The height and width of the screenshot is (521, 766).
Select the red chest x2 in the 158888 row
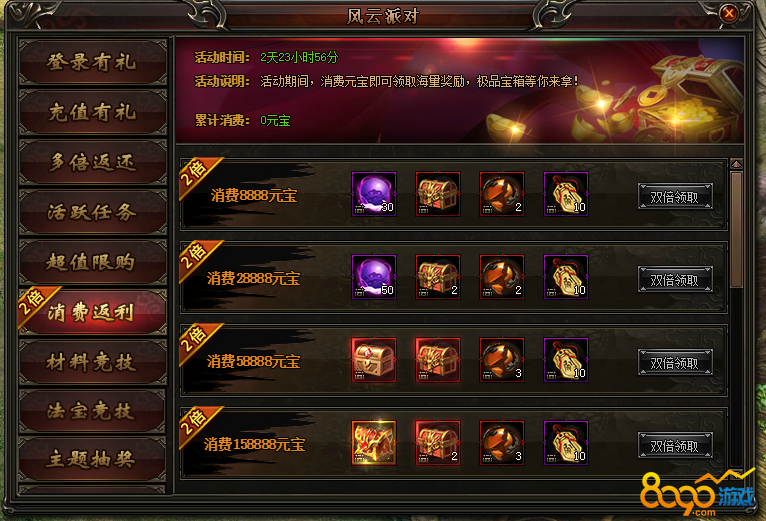438,443
